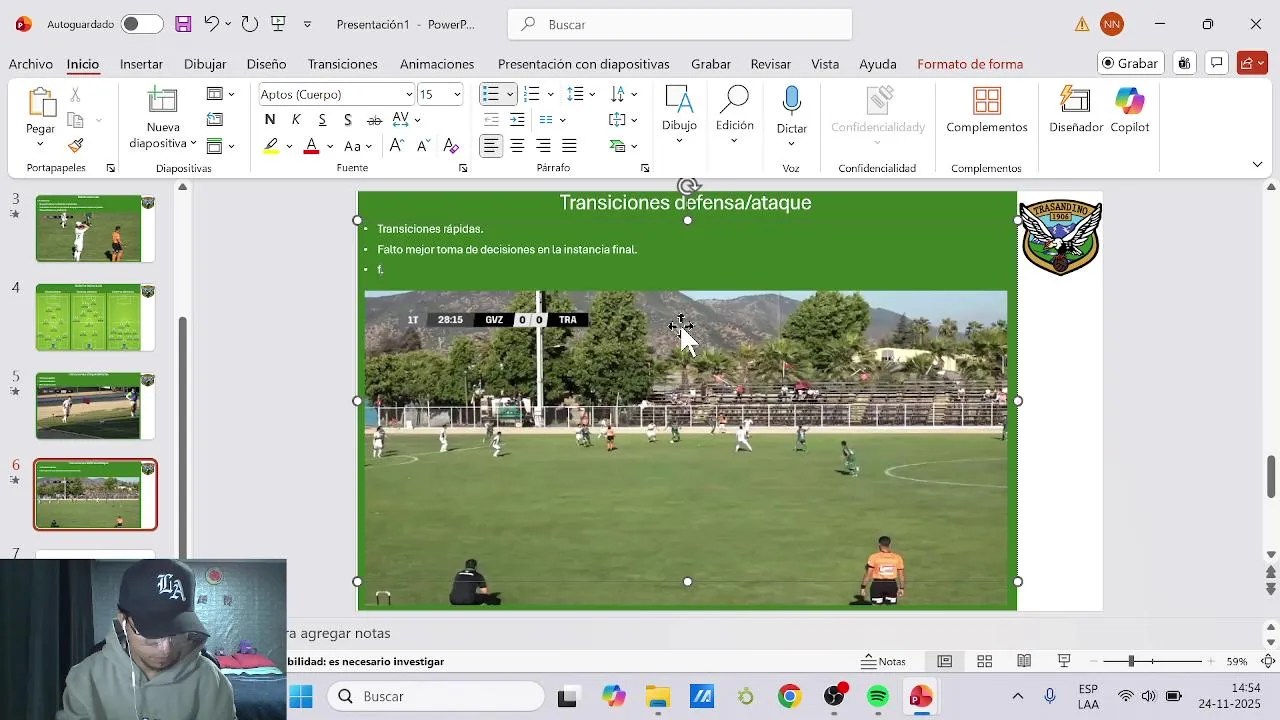The height and width of the screenshot is (720, 1280).
Task: Apply the red font color
Action: pyautogui.click(x=311, y=146)
